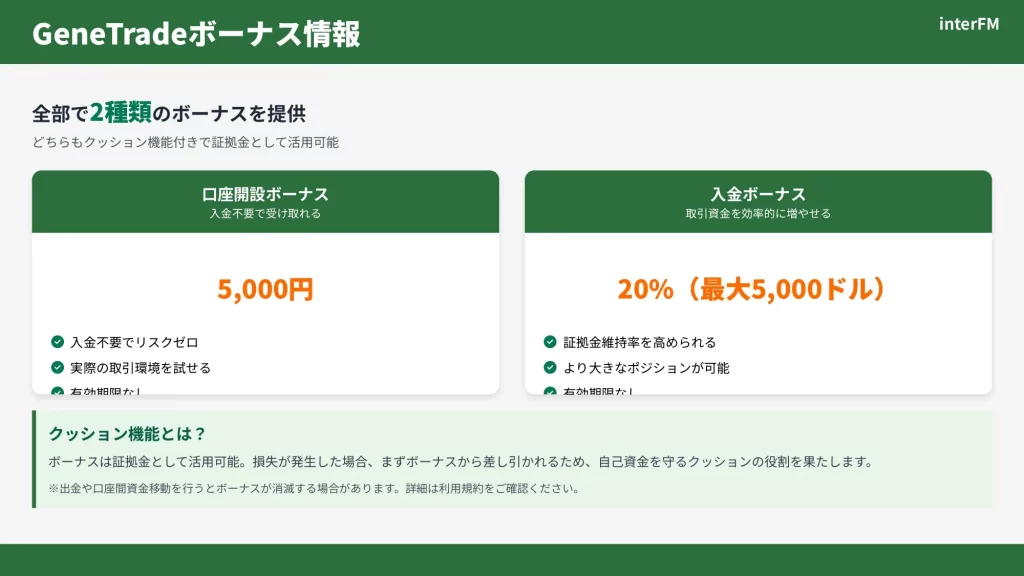The width and height of the screenshot is (1024, 576).
Task: Click the footnote about 出金や口座間資金移動
Action: click(x=314, y=489)
